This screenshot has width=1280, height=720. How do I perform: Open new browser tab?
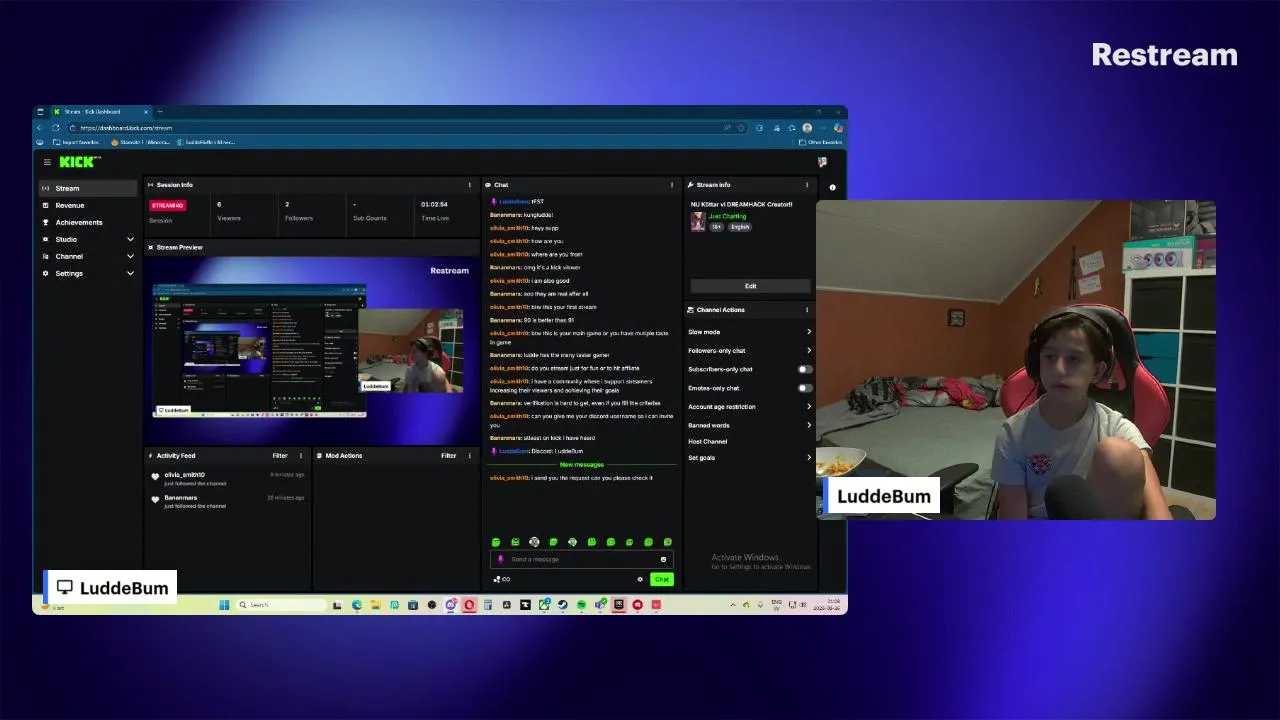pyautogui.click(x=160, y=112)
